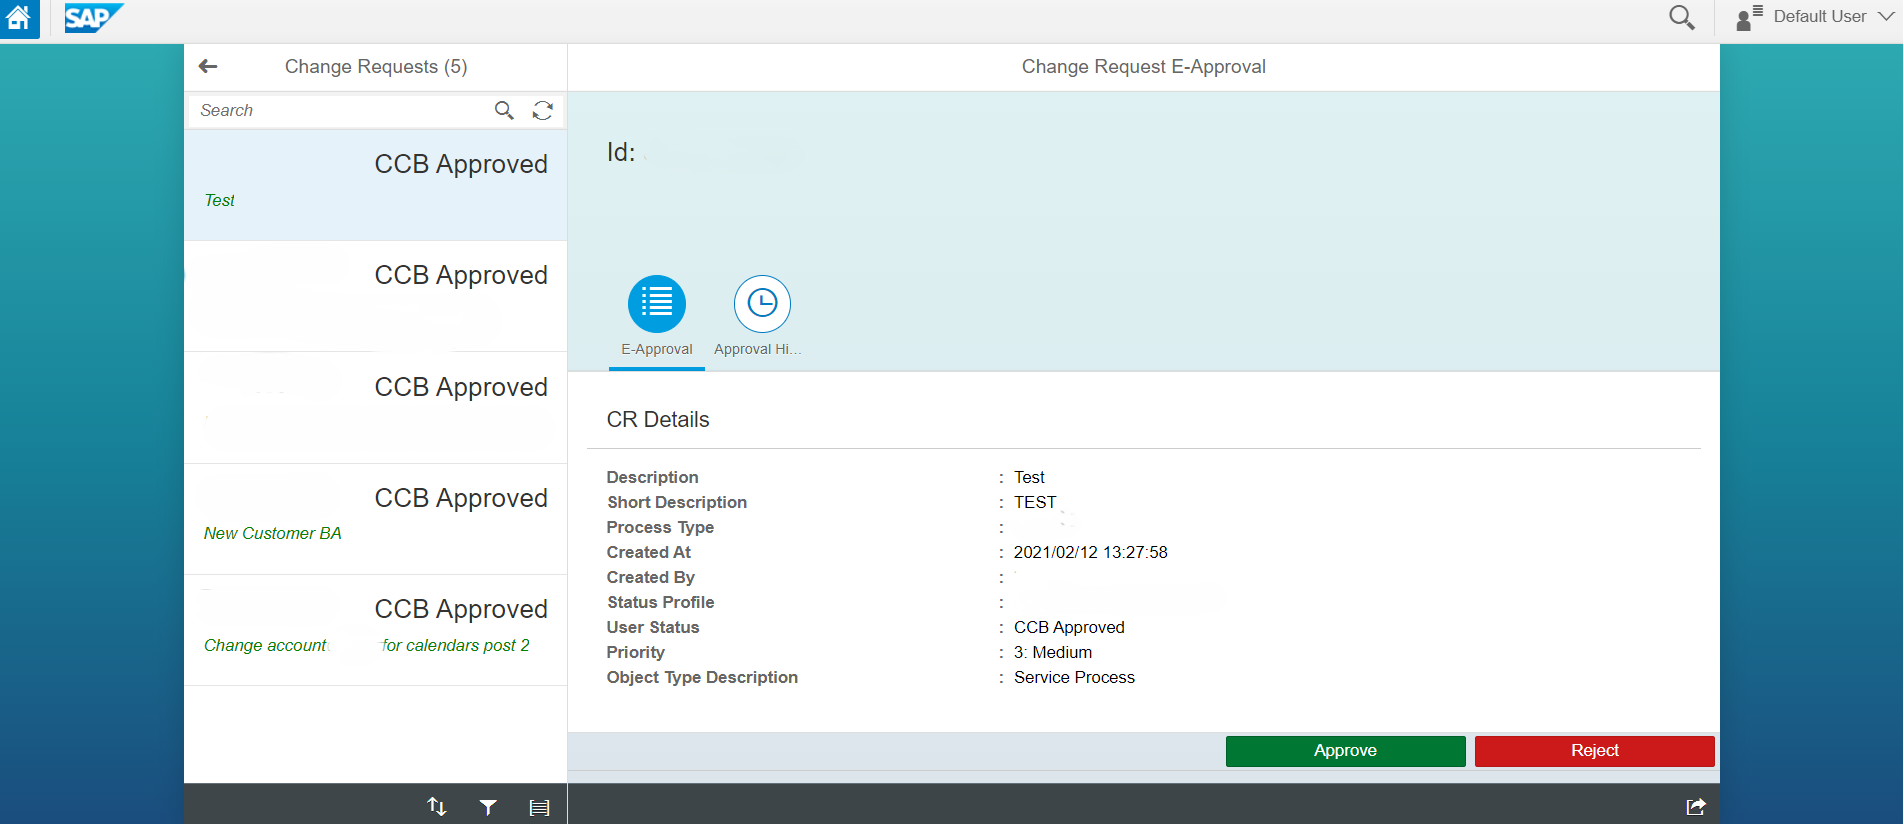Screen dimensions: 1903x824
Task: Click the 'Service Process' value
Action: click(1074, 677)
